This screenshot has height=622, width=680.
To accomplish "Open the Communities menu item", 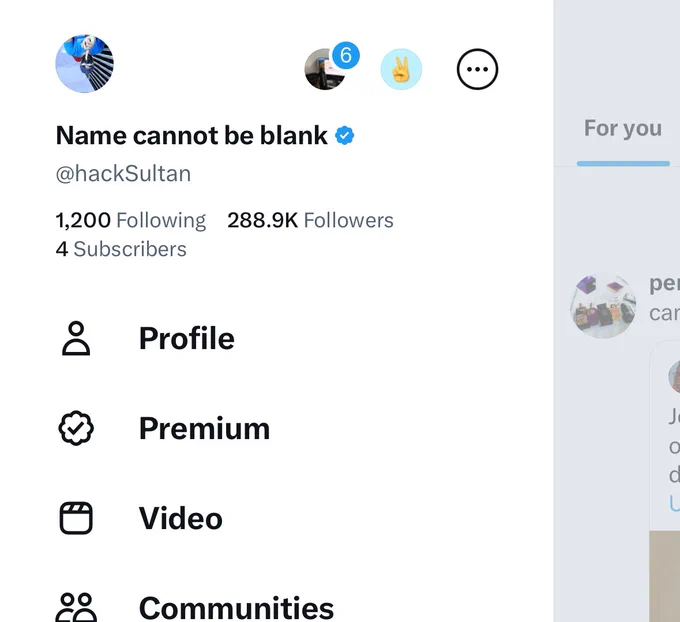I will 236,607.
